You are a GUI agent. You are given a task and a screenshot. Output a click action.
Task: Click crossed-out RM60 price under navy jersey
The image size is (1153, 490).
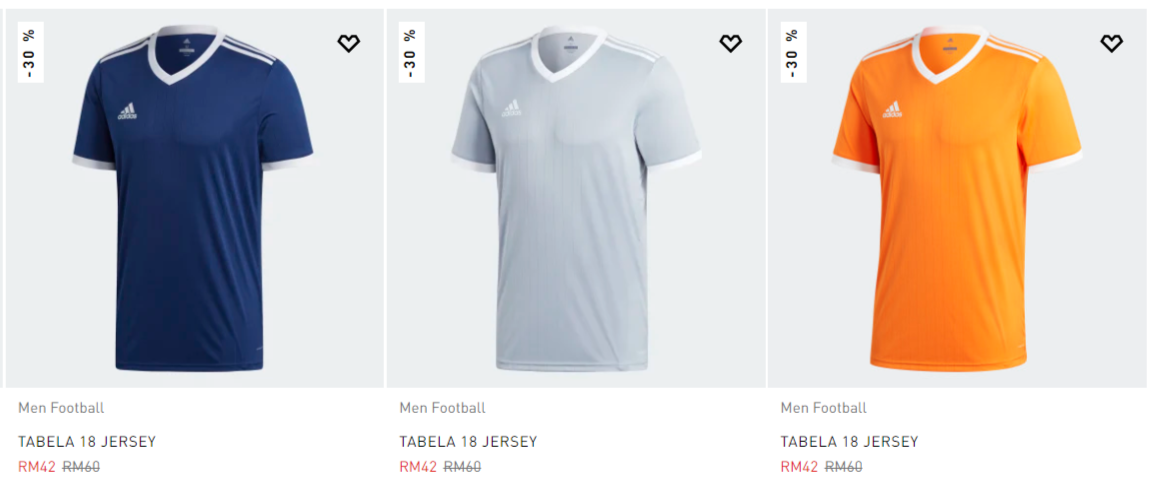82,466
